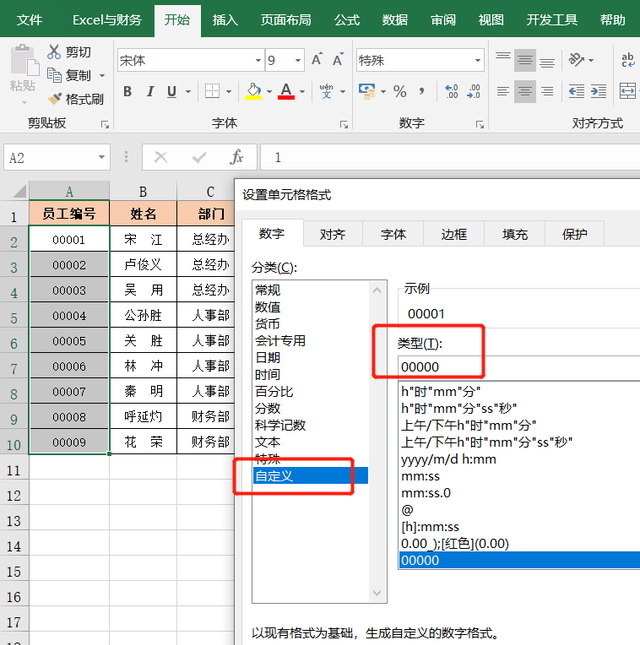Switch to the 插入 ribbon tab
The image size is (640, 645).
[x=225, y=20]
